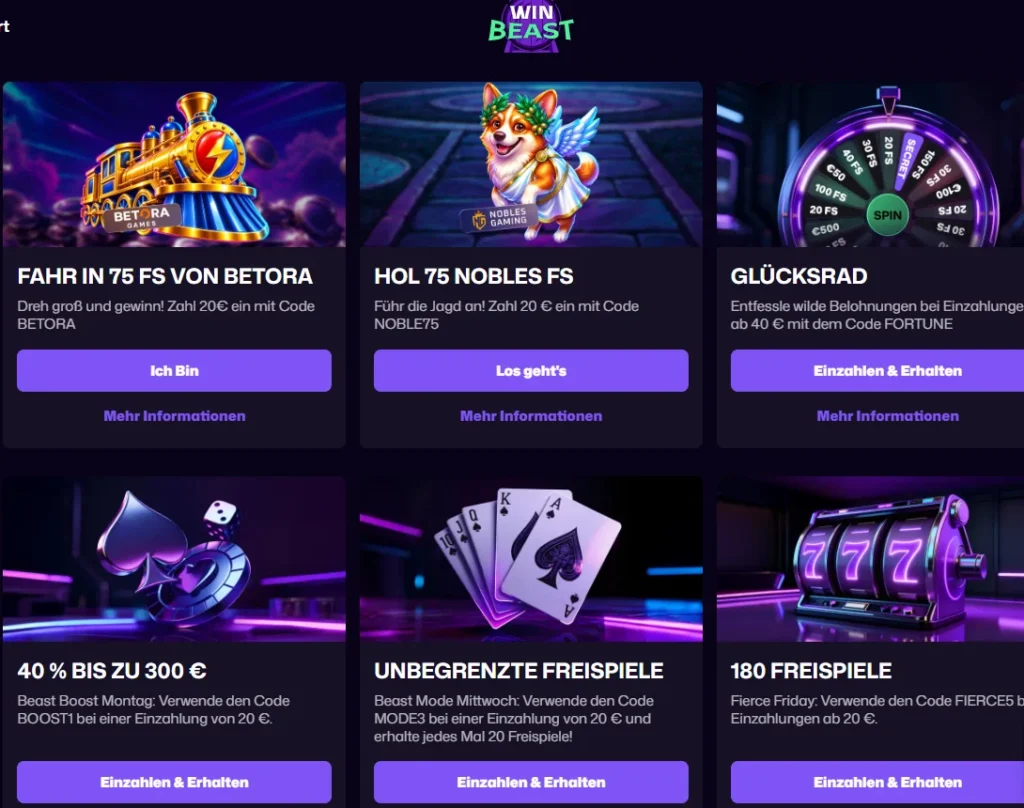Viewport: 1024px width, 808px height.
Task: Click Einzahlen & Erhalten under Glücksrad
Action: click(878, 370)
